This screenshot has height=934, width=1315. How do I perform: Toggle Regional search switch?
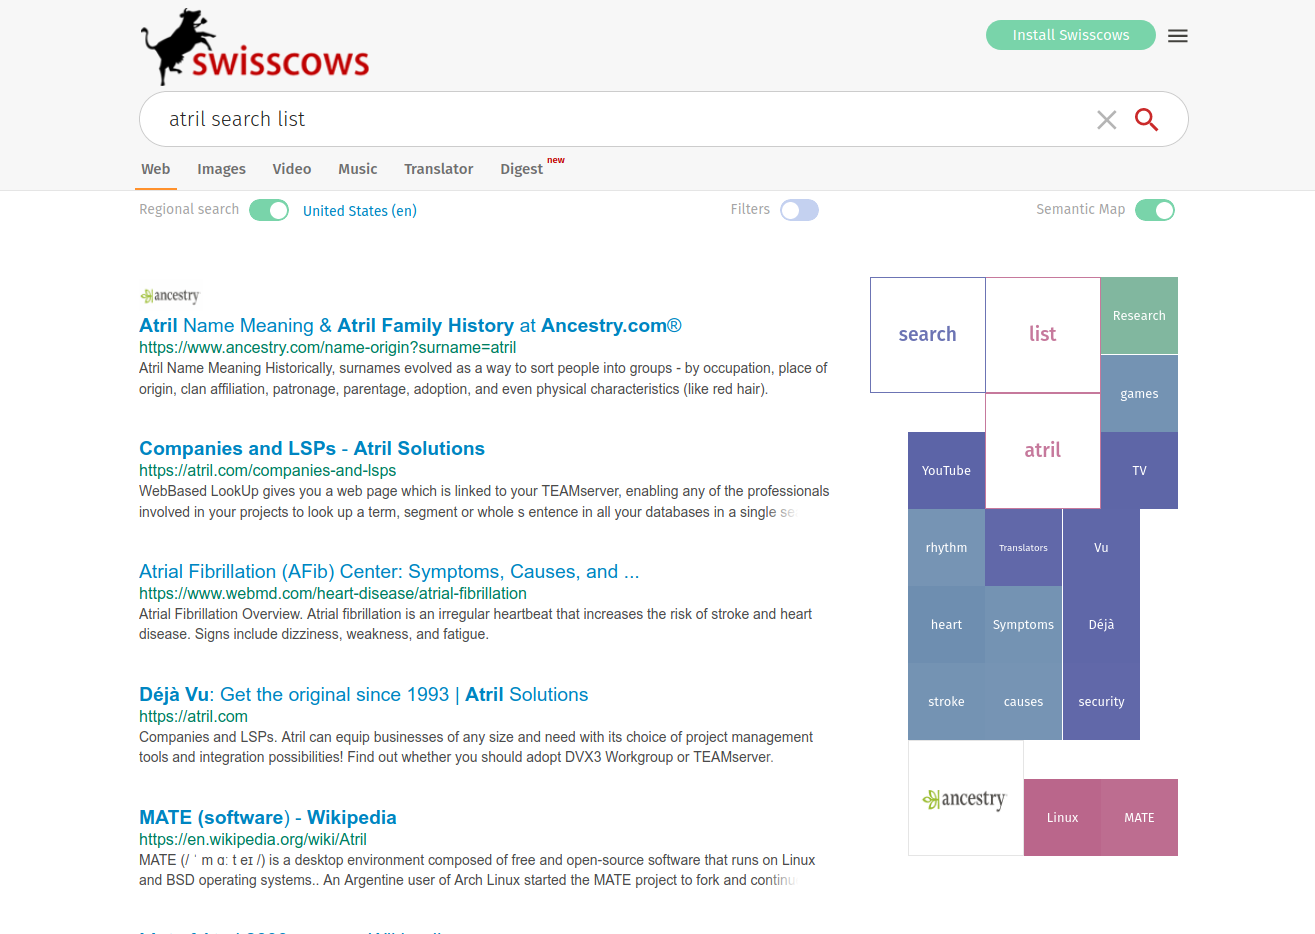coord(269,210)
